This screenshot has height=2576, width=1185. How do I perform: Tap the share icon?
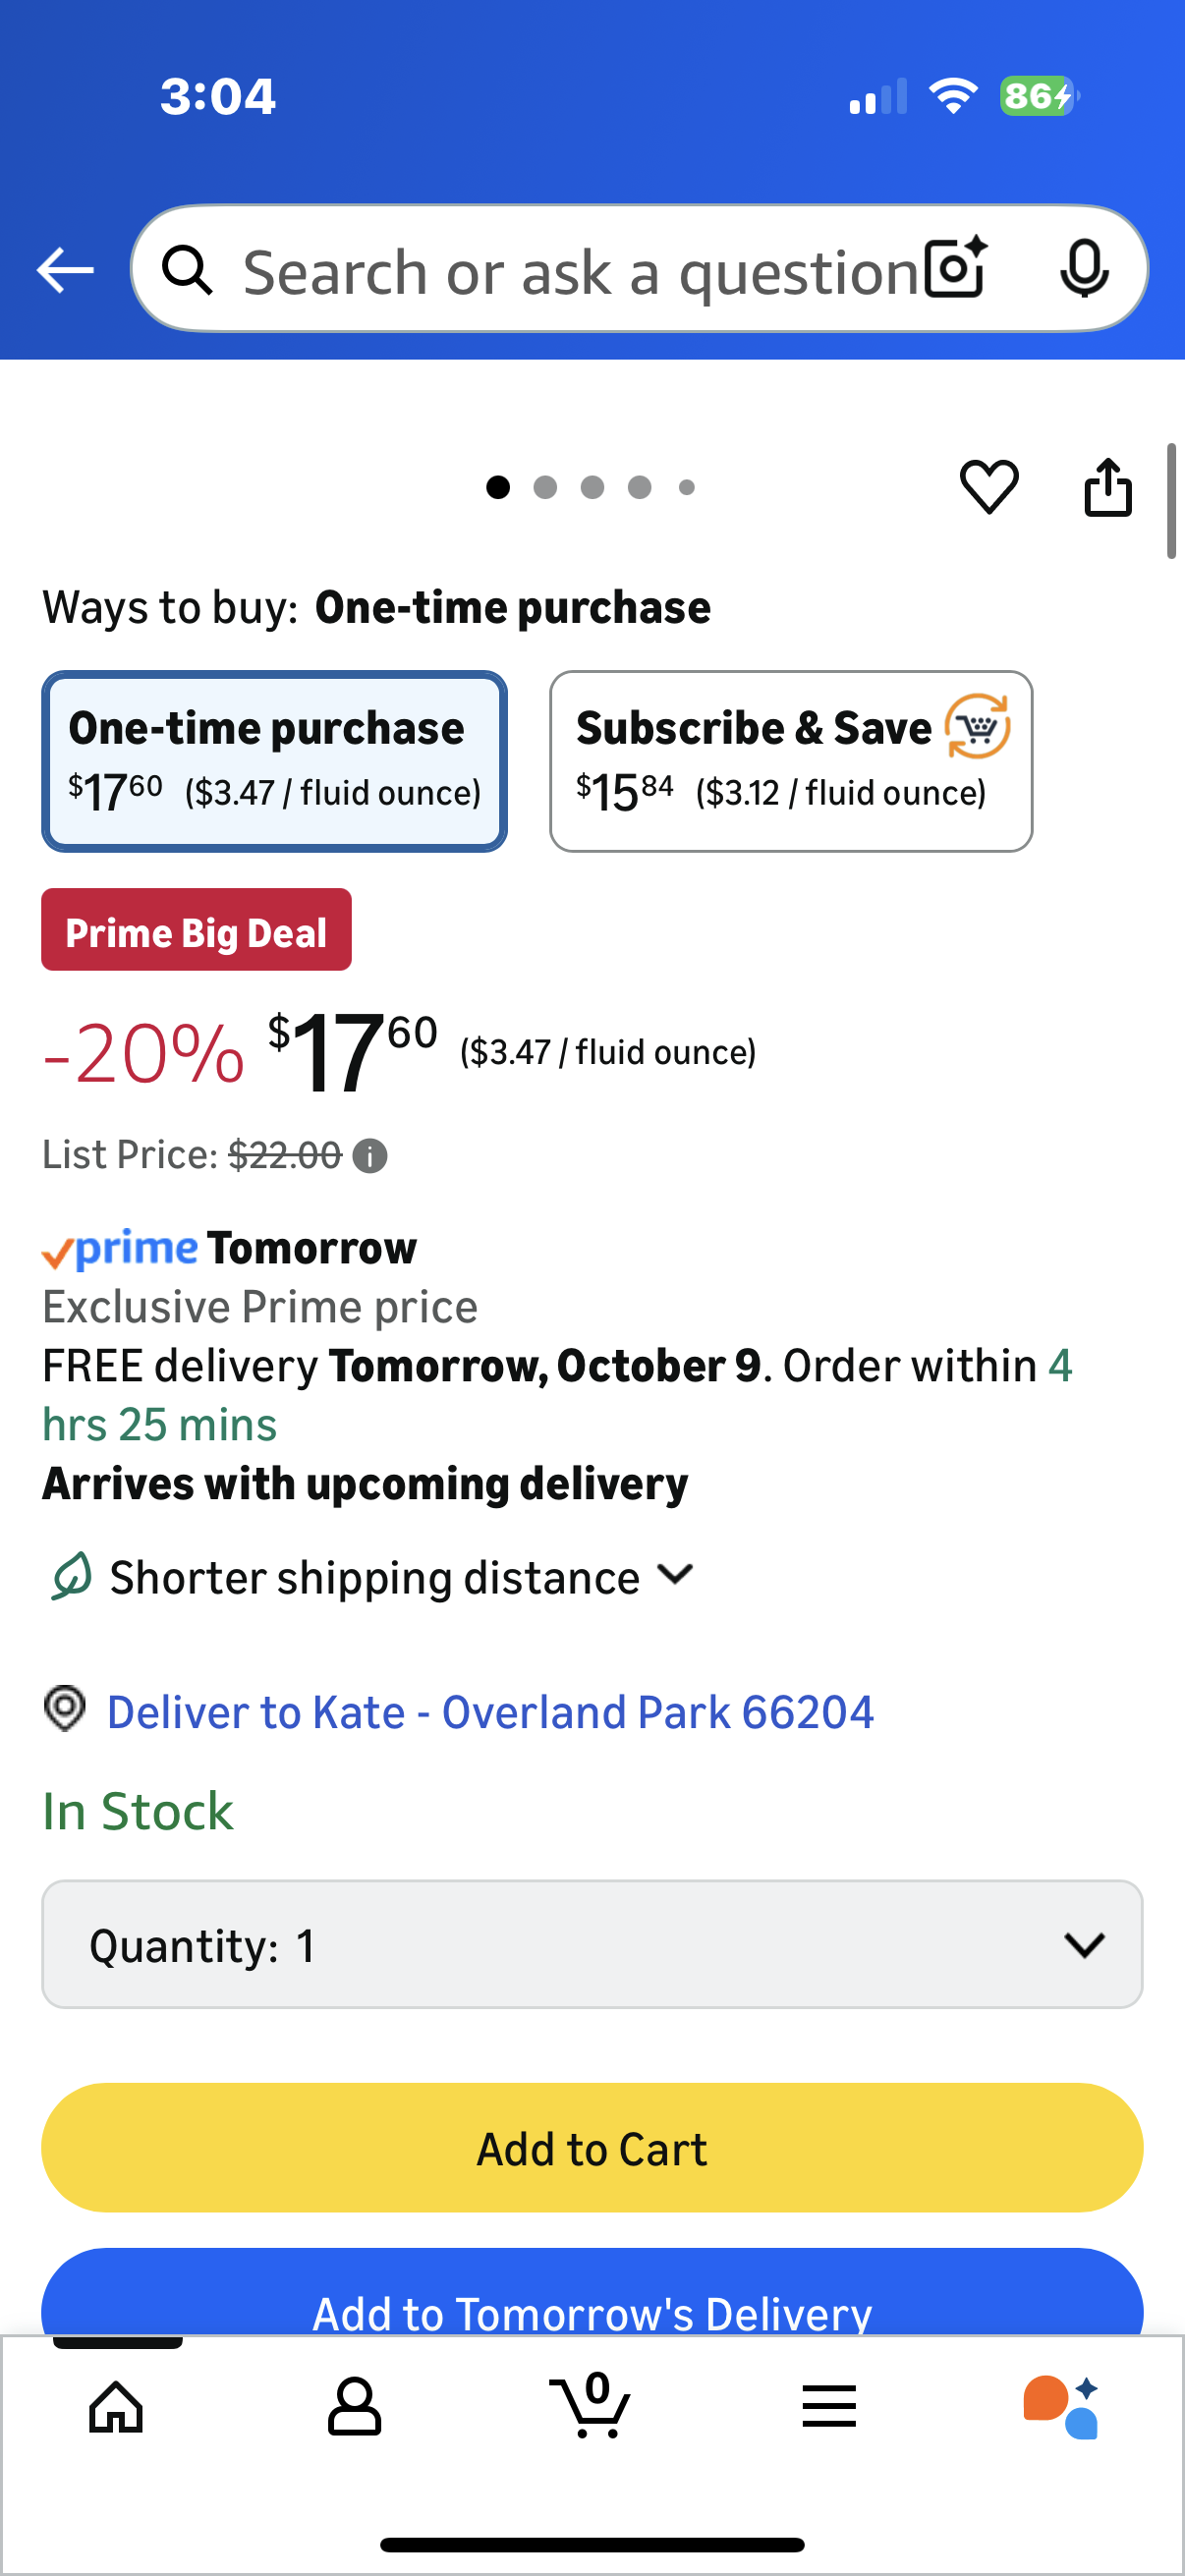coord(1108,487)
